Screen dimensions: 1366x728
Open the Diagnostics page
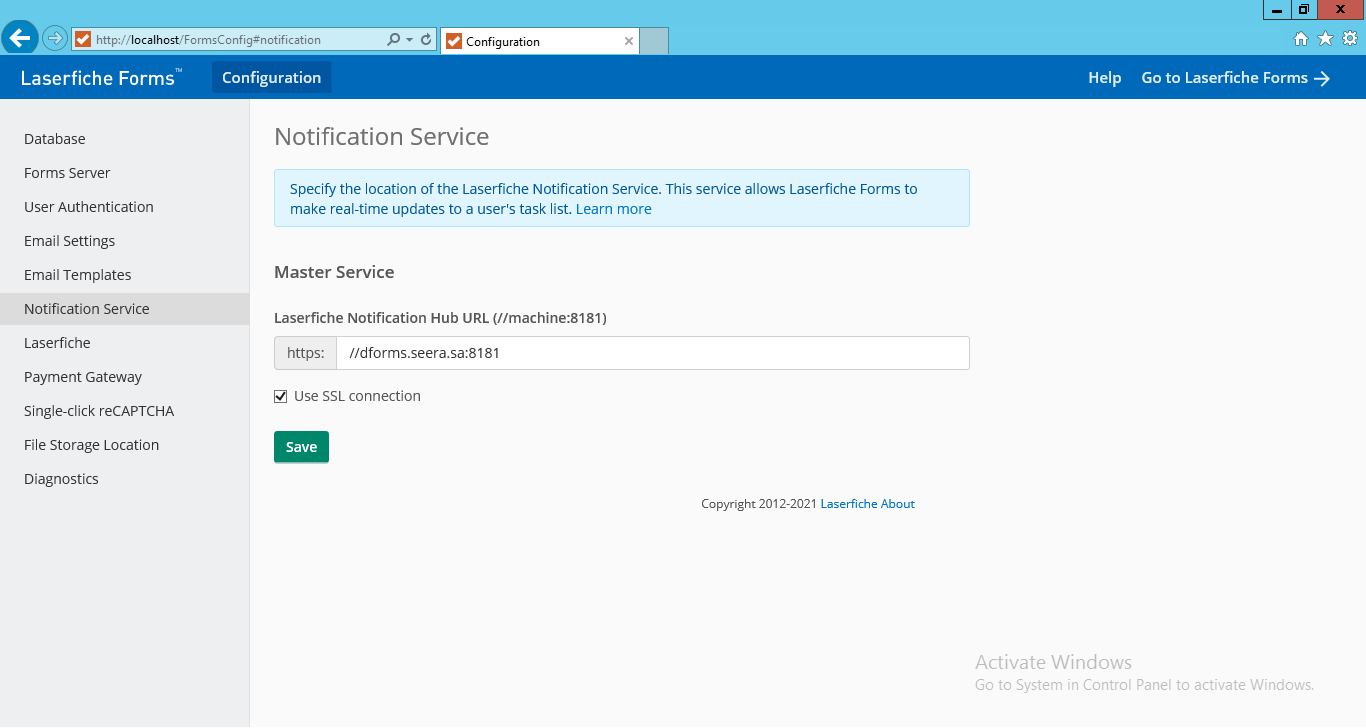(124, 479)
